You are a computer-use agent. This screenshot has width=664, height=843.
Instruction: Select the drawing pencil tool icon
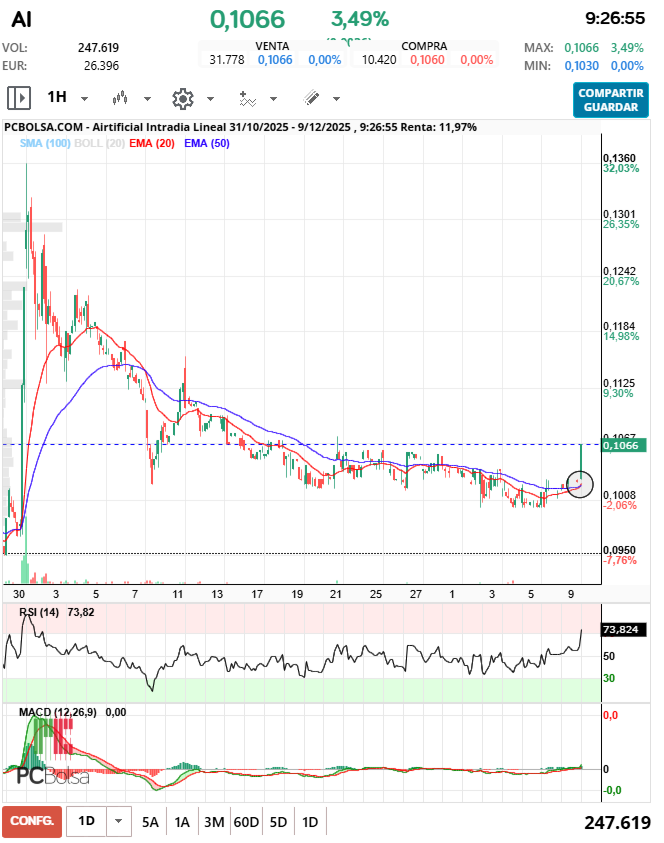[311, 98]
